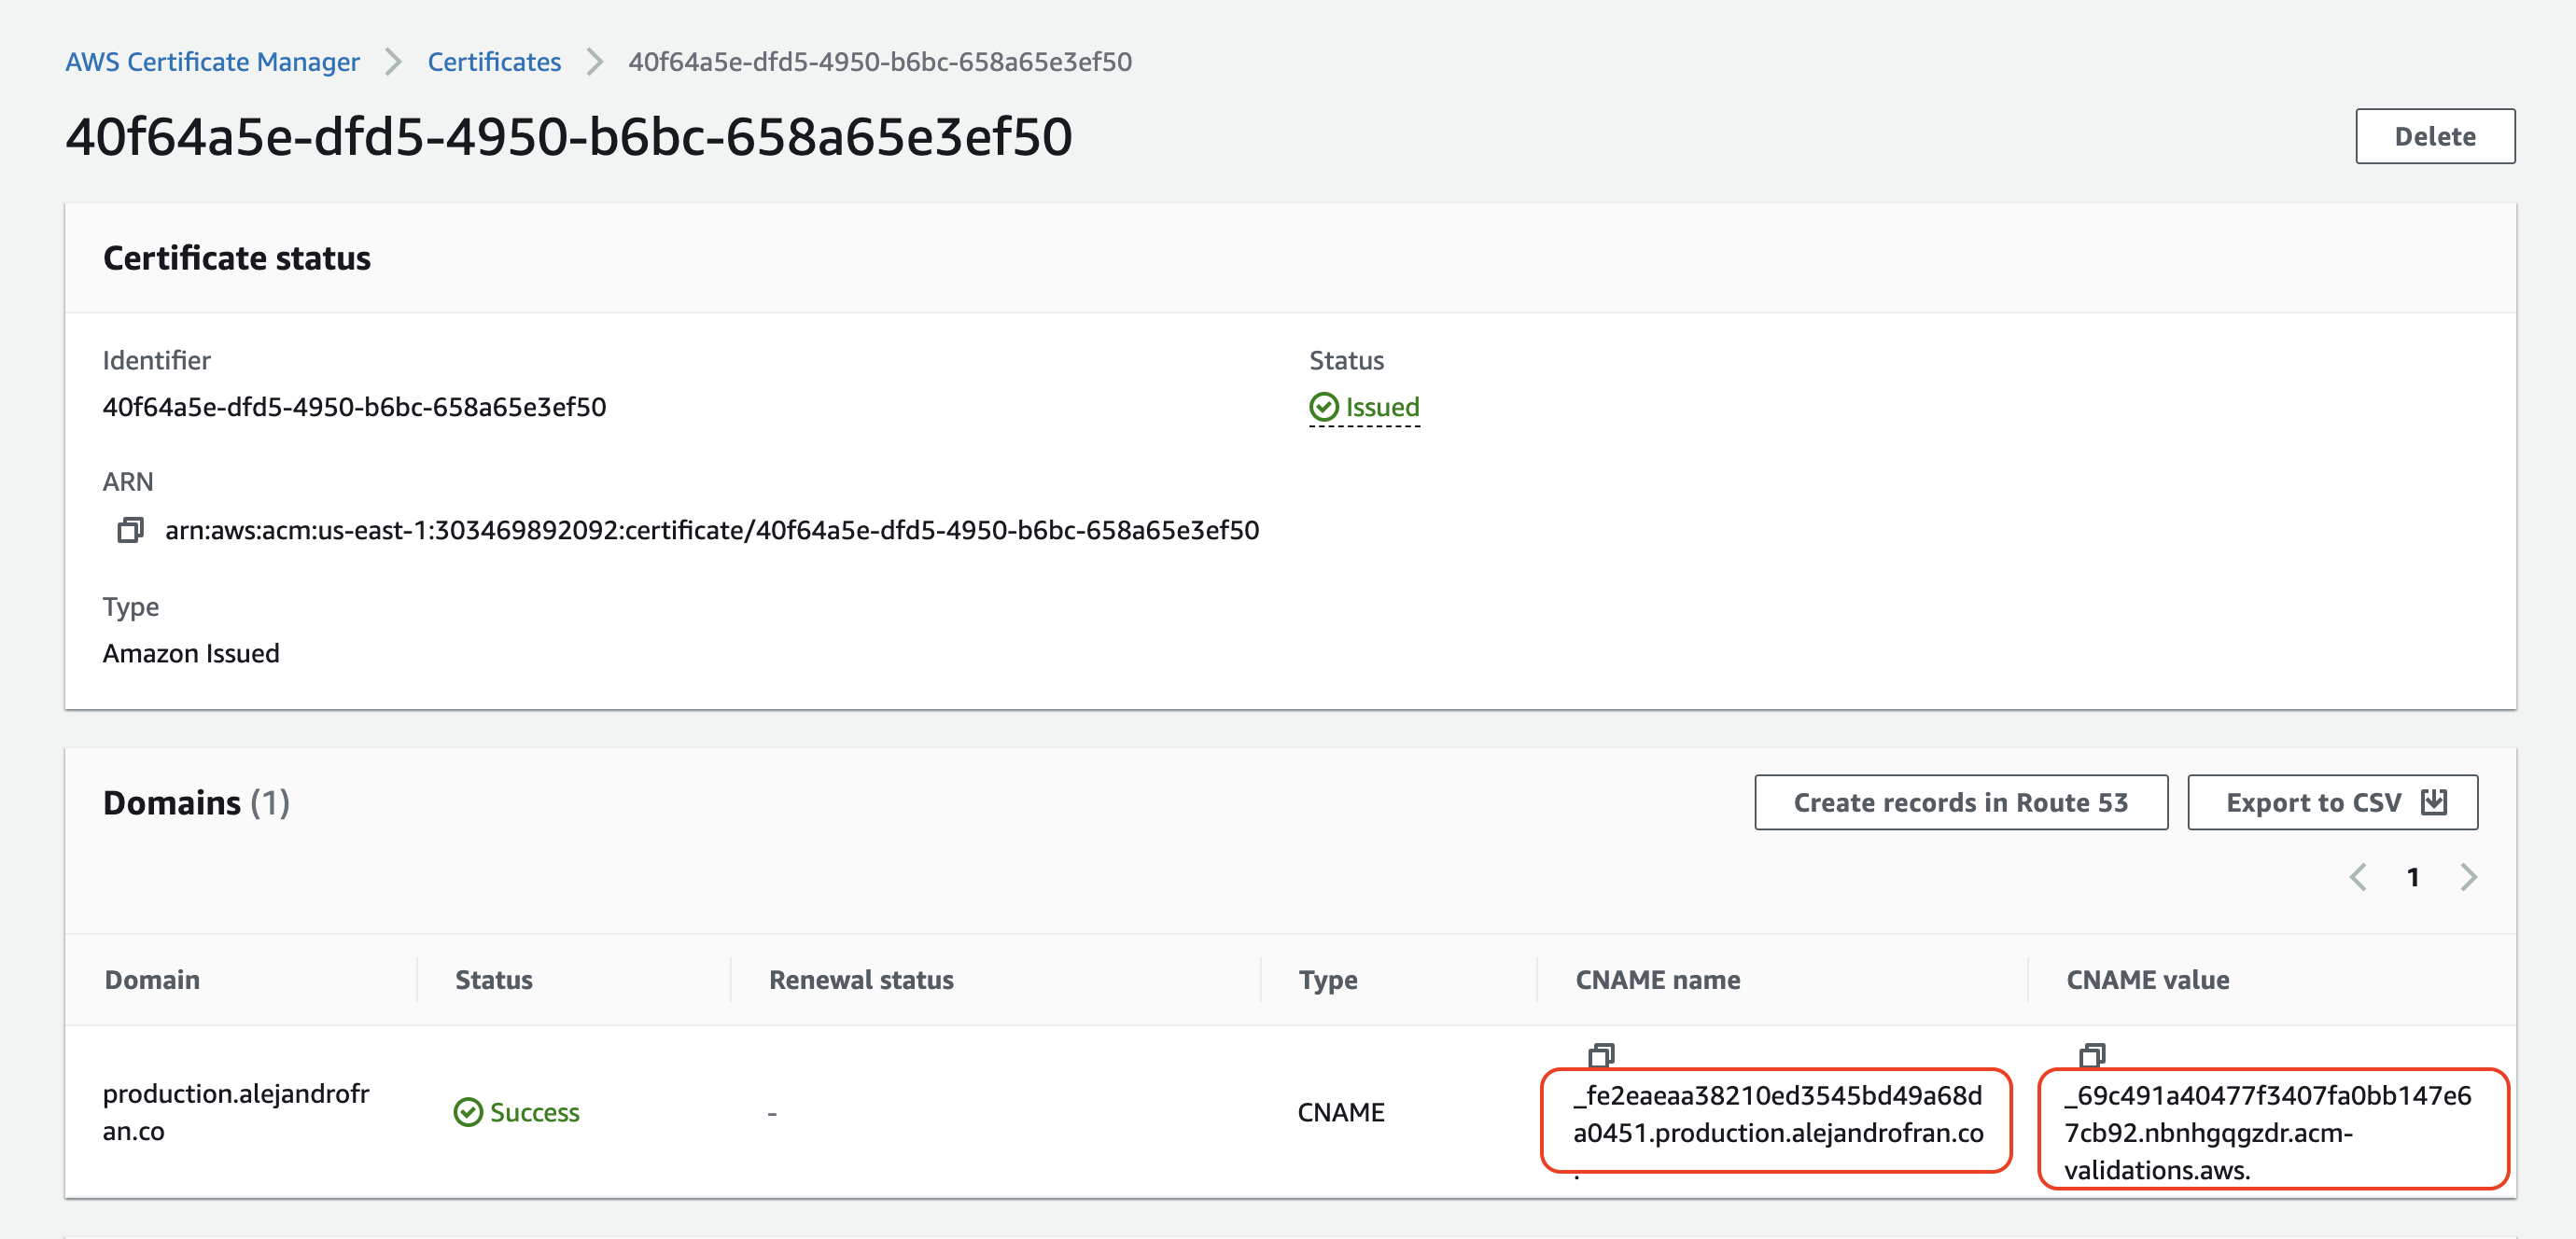The image size is (2576, 1239).
Task: Open AWS Certificate Manager breadcrumb link
Action: (x=212, y=62)
